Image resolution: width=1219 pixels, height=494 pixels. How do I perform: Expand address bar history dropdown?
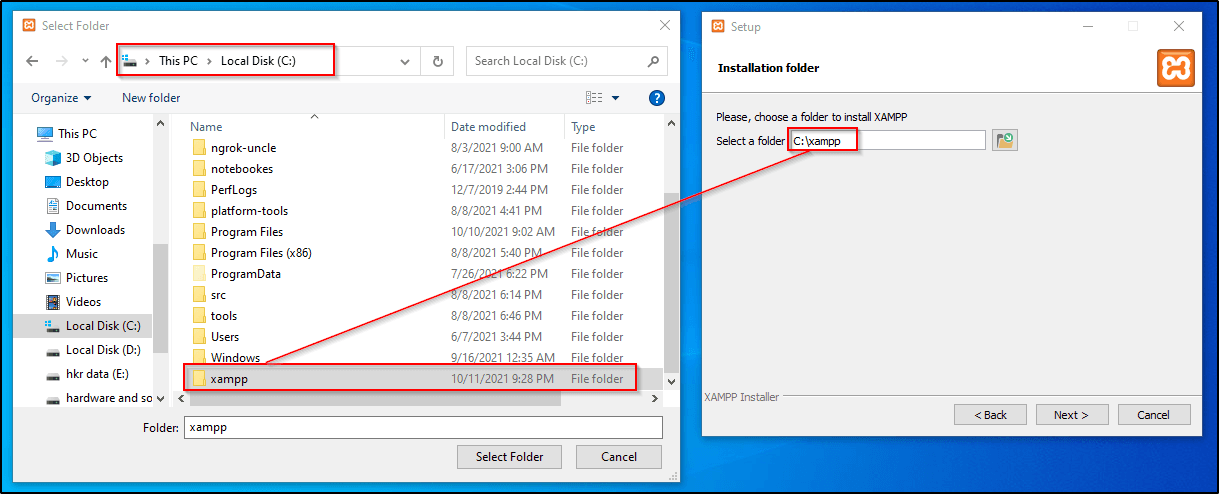pyautogui.click(x=405, y=61)
